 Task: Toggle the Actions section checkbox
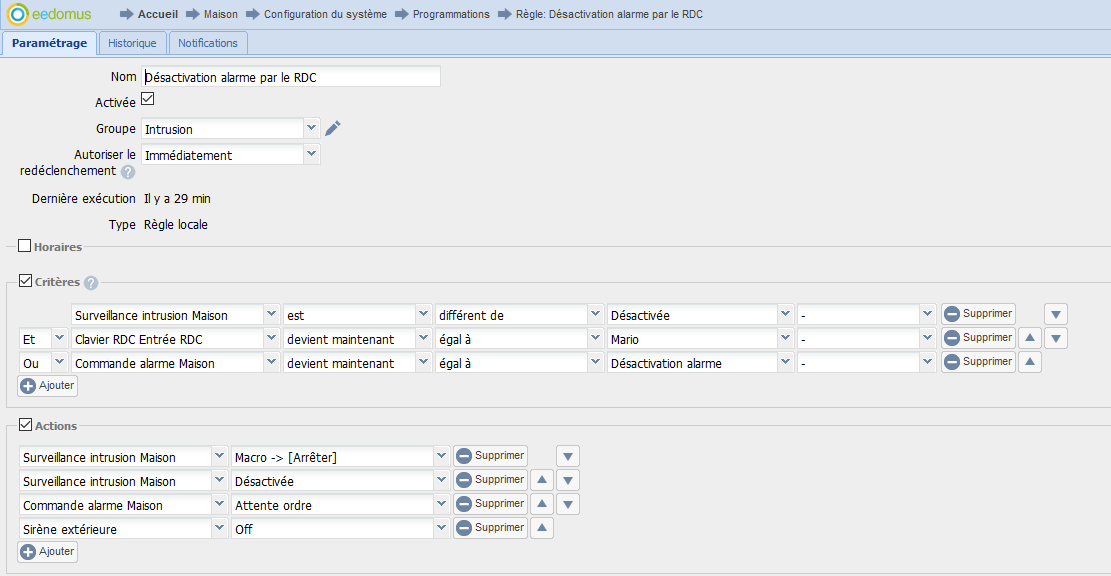pyautogui.click(x=25, y=425)
